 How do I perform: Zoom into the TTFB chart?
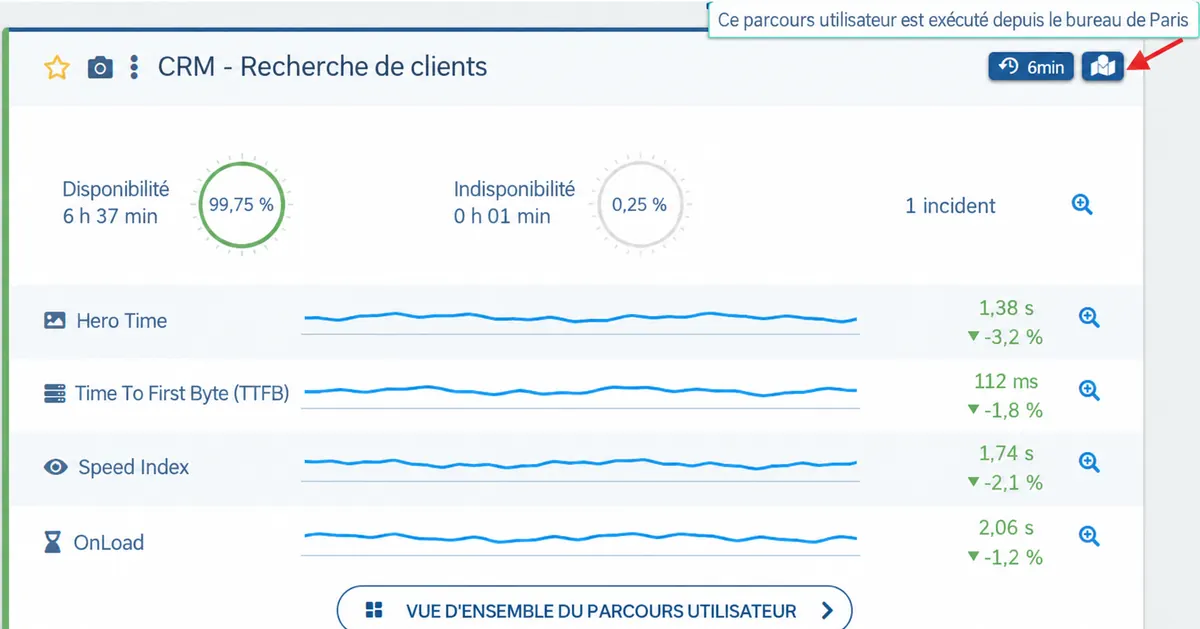point(1090,390)
